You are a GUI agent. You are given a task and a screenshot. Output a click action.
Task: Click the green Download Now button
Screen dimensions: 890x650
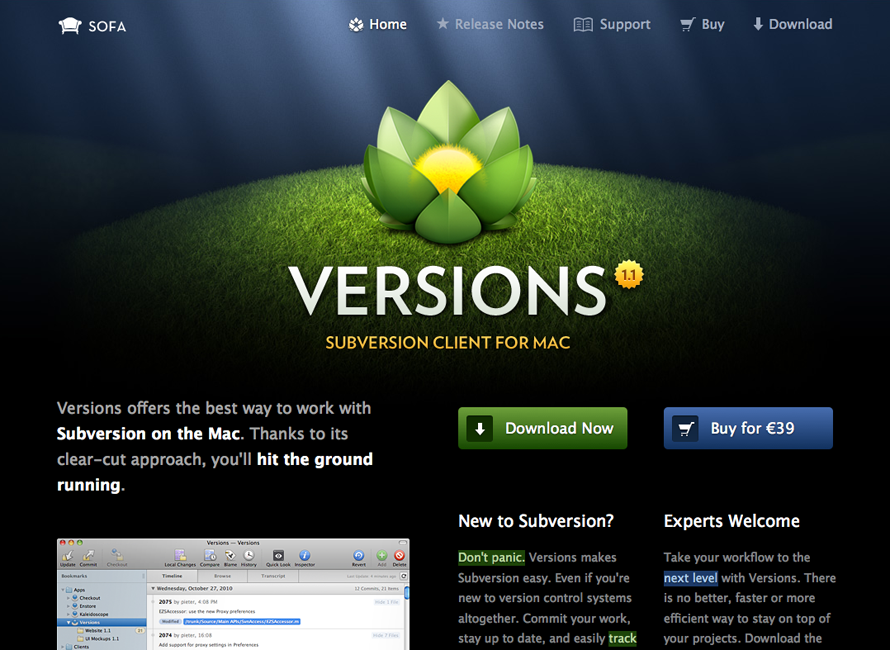coord(543,428)
